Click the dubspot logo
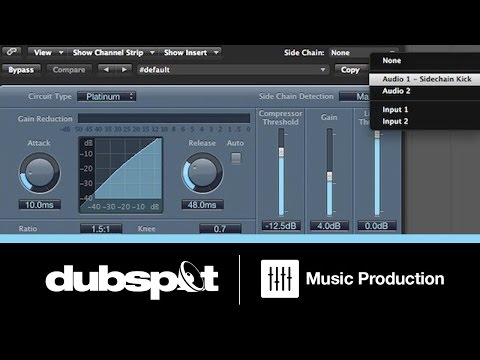 point(132,280)
